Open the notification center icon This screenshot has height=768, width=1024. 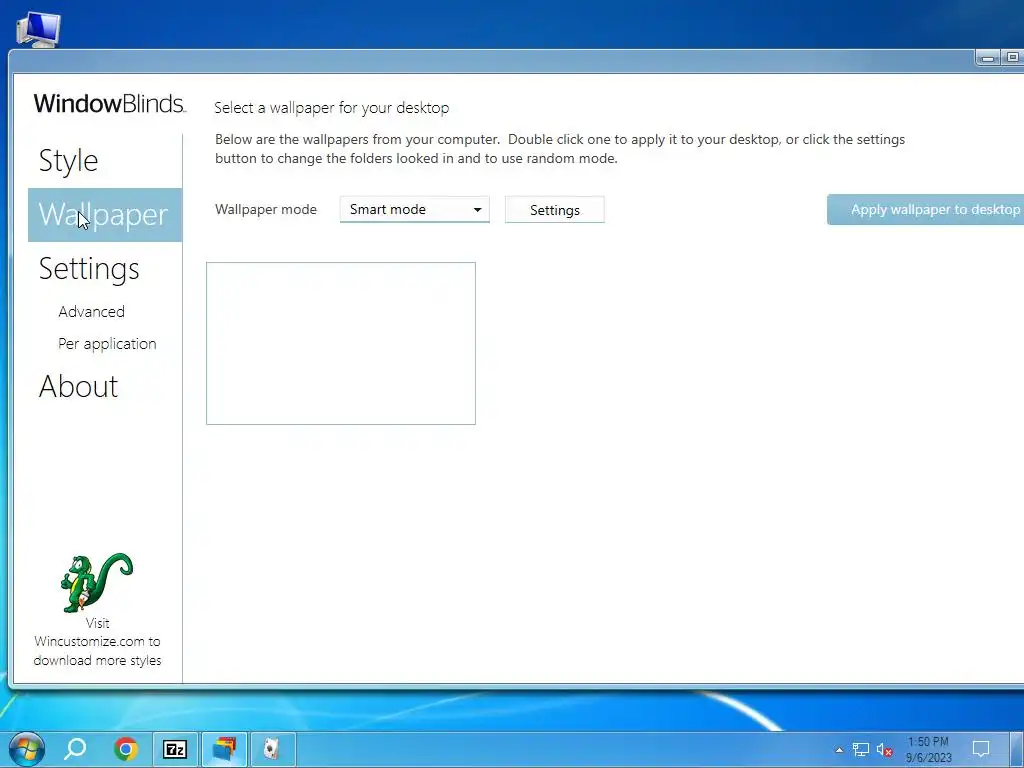tap(981, 749)
